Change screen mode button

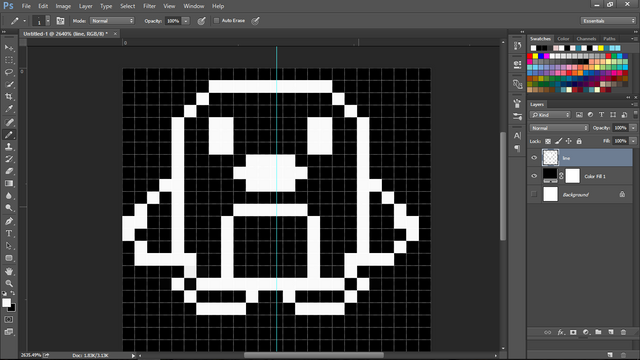9,332
